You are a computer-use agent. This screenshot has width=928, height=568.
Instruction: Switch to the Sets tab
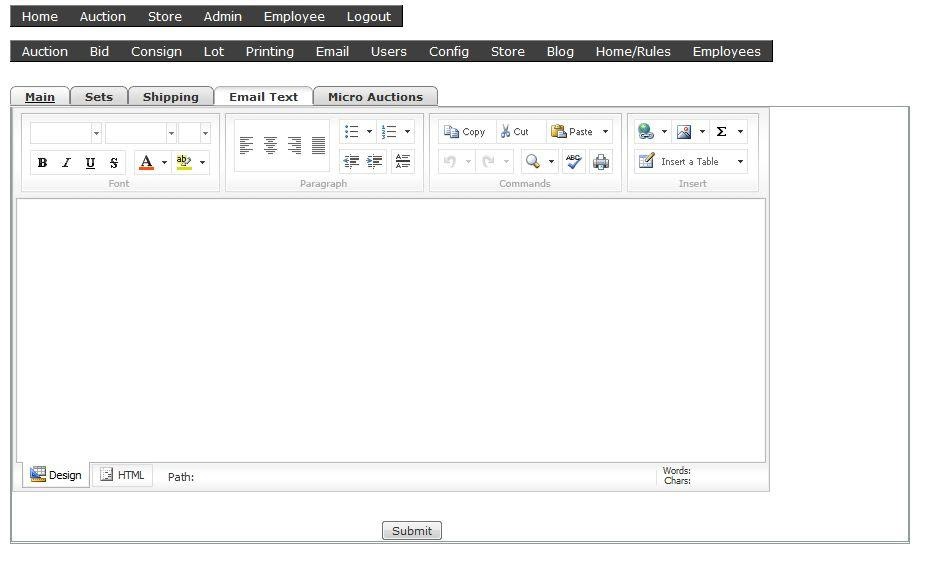click(x=99, y=96)
